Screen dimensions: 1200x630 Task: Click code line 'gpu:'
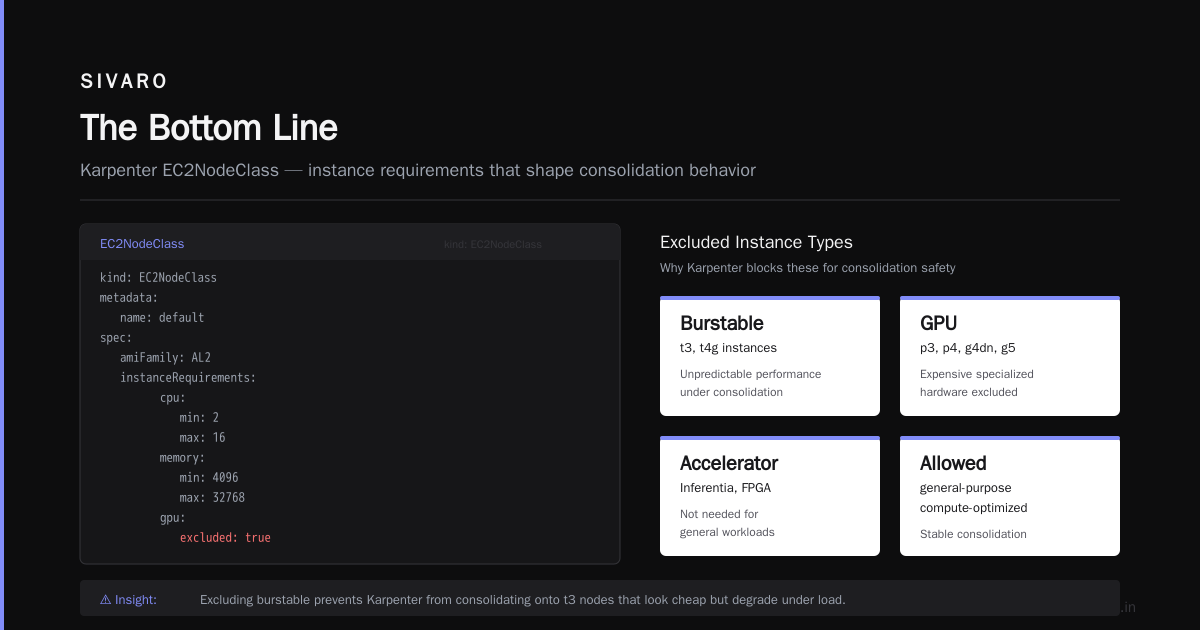tap(173, 517)
